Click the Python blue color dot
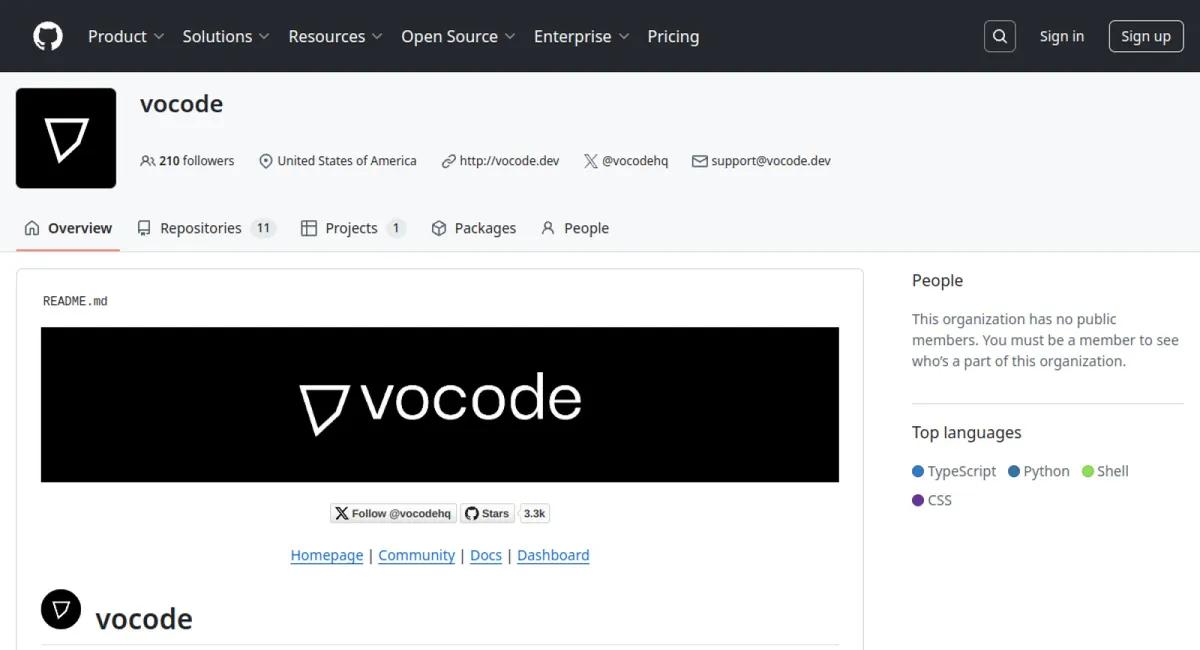The width and height of the screenshot is (1200, 650). click(x=1014, y=471)
